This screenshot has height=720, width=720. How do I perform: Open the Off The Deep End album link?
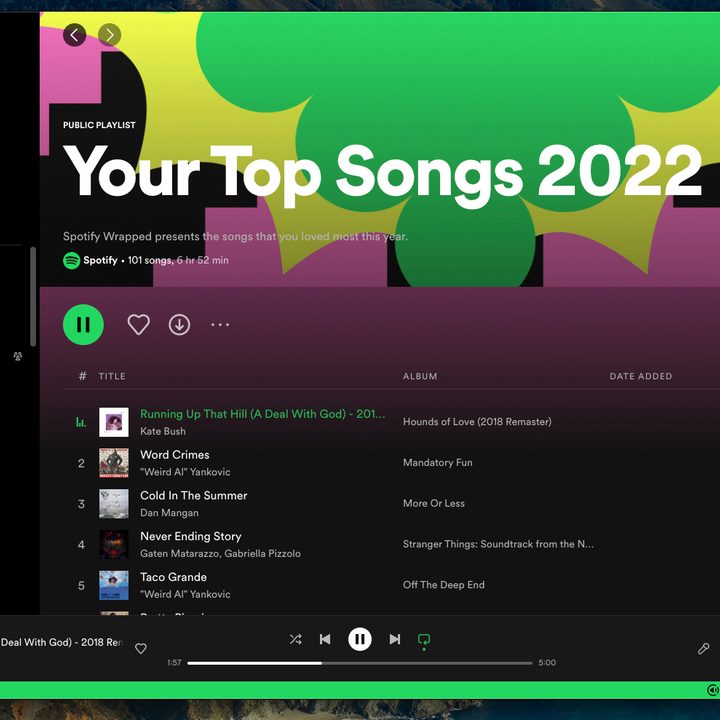tap(444, 585)
